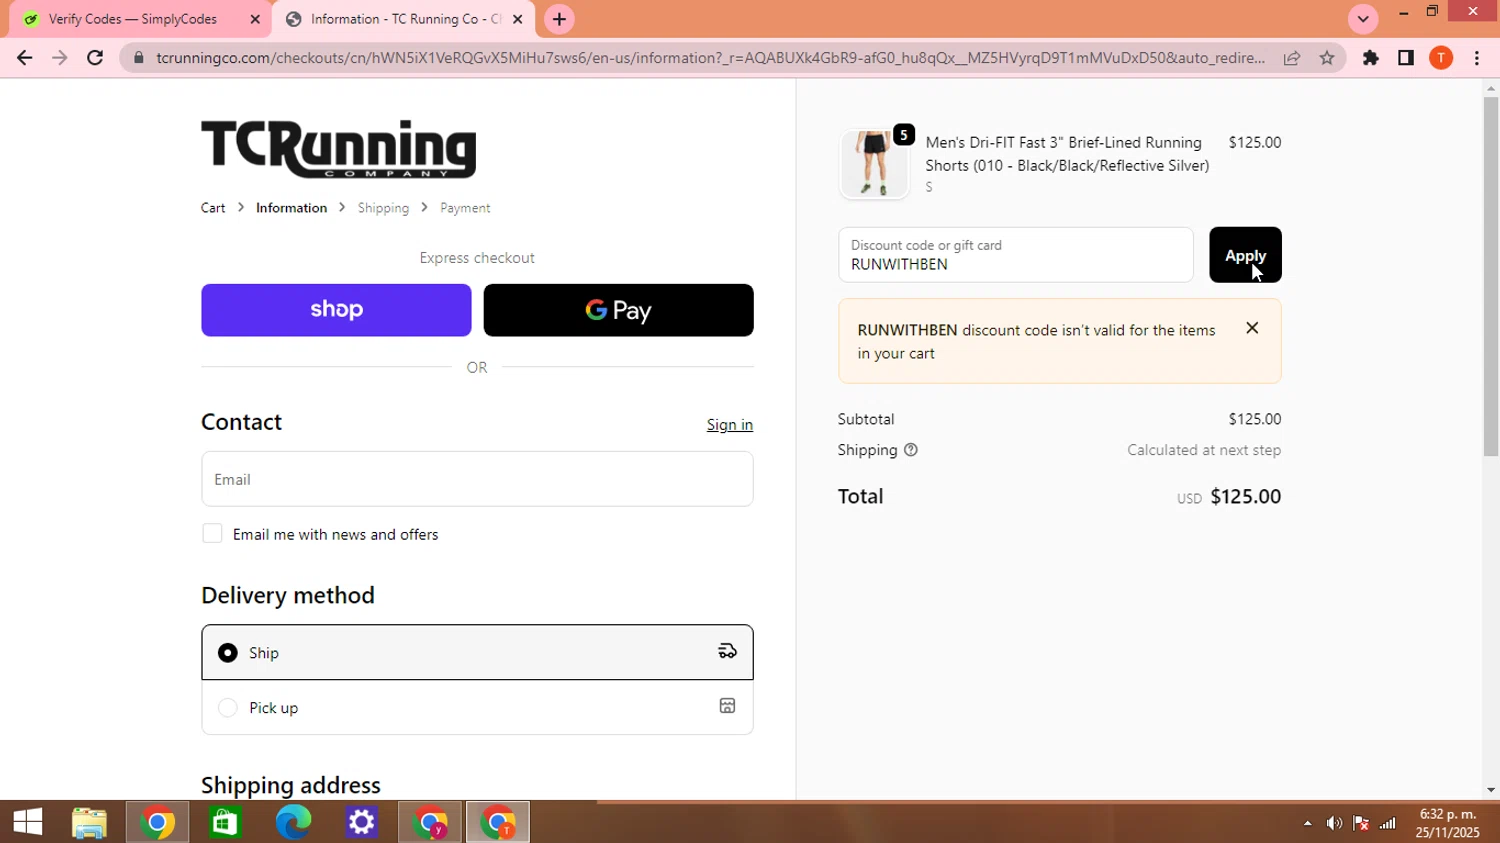Select the Information - TC Running Co tab

click(x=404, y=19)
